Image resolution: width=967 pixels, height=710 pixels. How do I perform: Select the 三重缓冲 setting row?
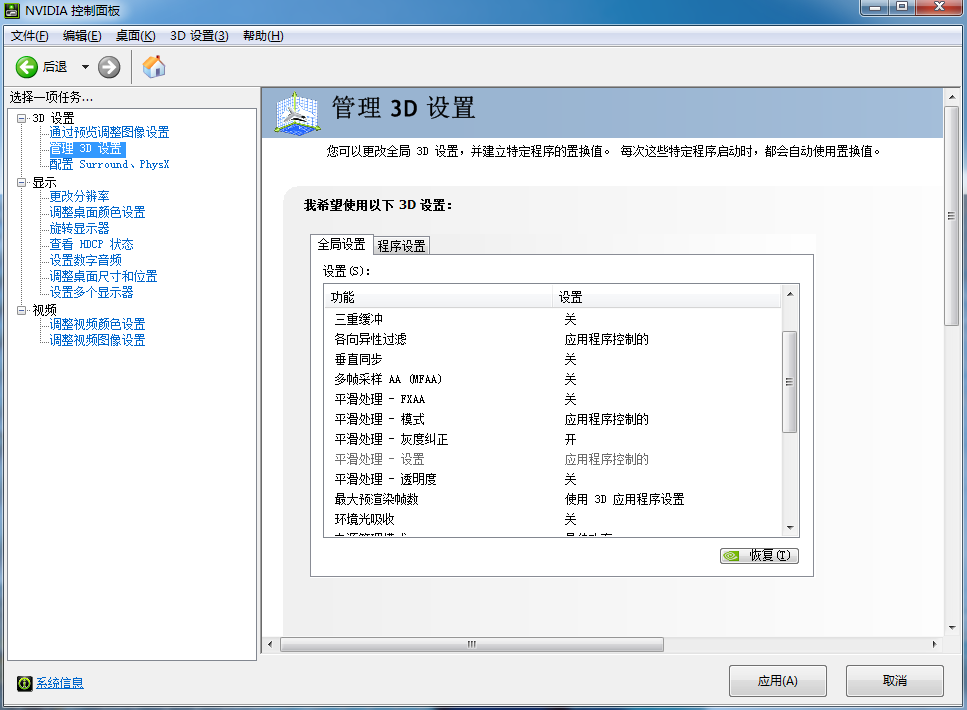pyautogui.click(x=553, y=320)
